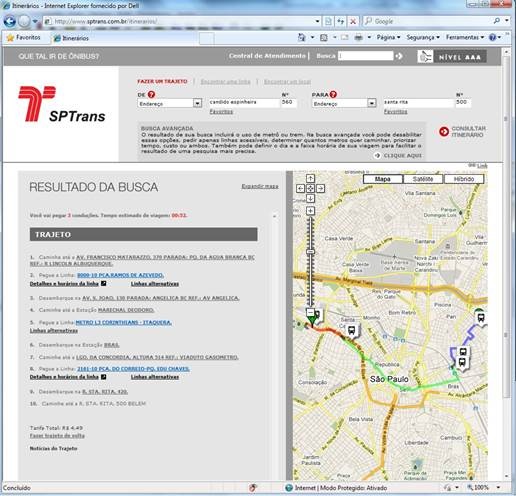This screenshot has width=516, height=496.
Task: Click the destination street field 'santa rita'
Action: 419,102
